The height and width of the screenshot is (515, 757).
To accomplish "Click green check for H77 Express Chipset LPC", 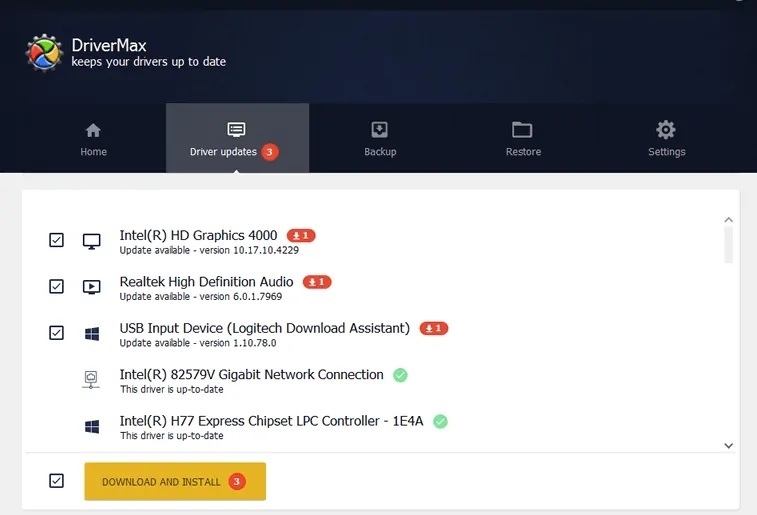I will click(440, 421).
